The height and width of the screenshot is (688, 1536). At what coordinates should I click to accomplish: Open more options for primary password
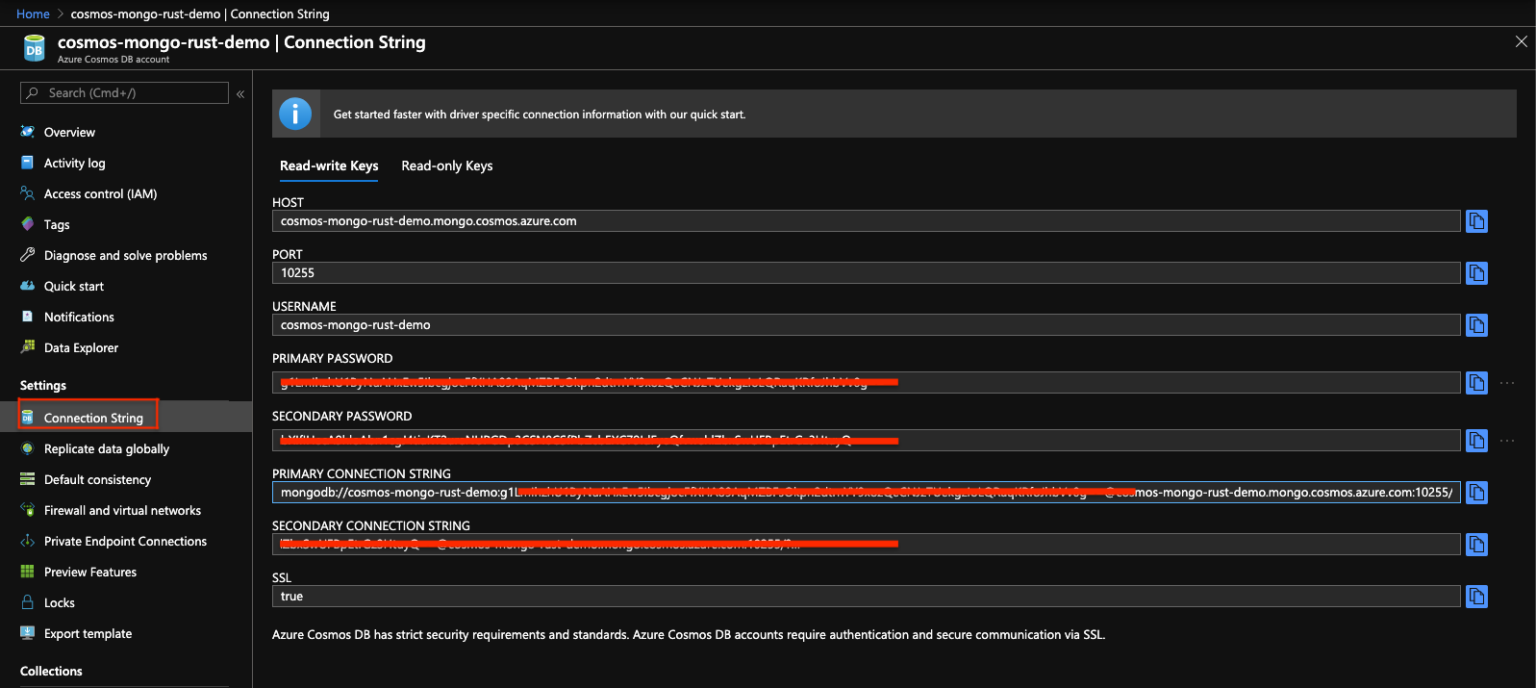point(1507,383)
